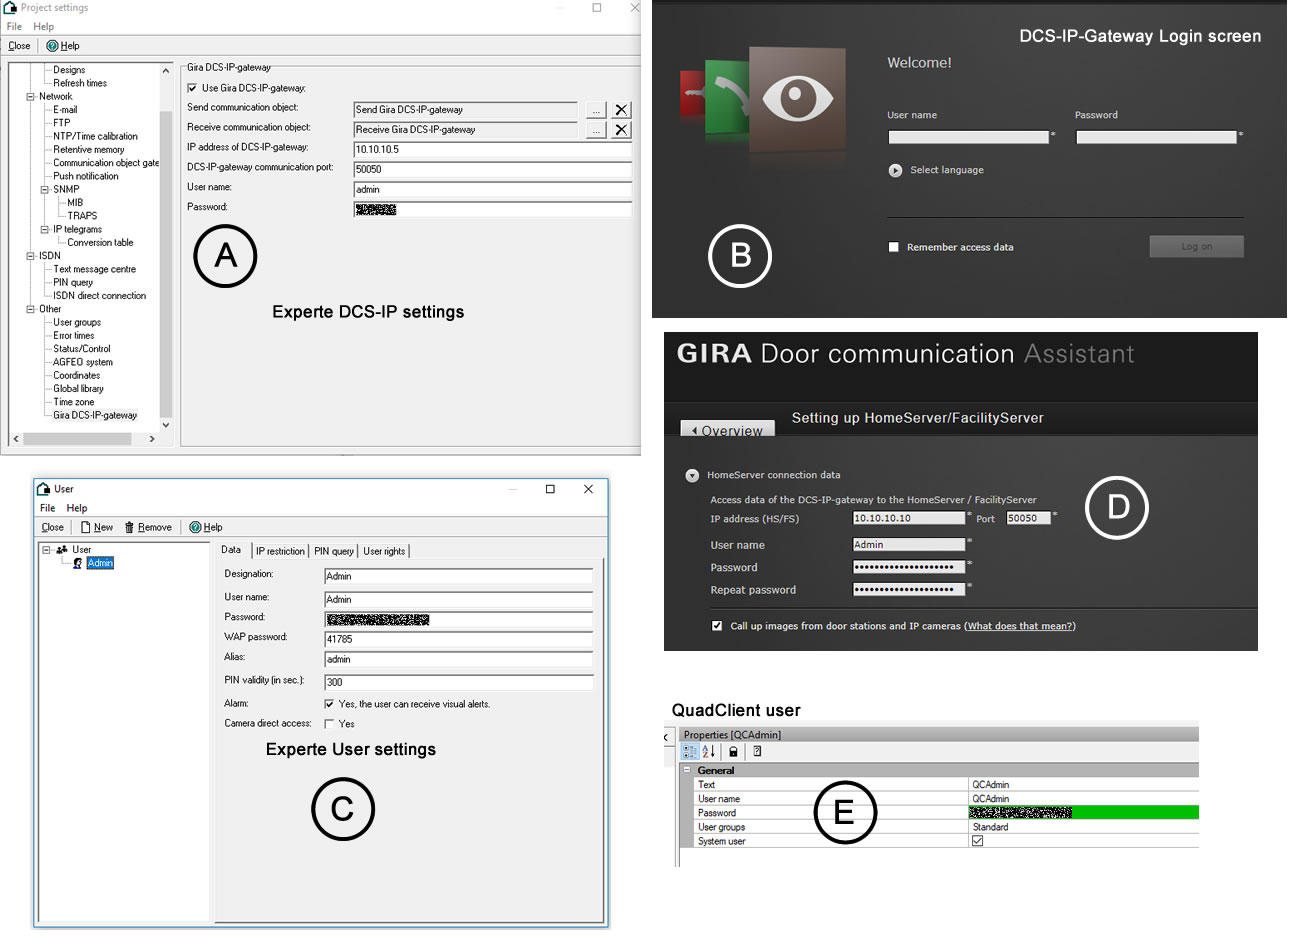Viewport: 1300px width, 946px height.
Task: Click Close in Project settings toolbar
Action: 19,46
